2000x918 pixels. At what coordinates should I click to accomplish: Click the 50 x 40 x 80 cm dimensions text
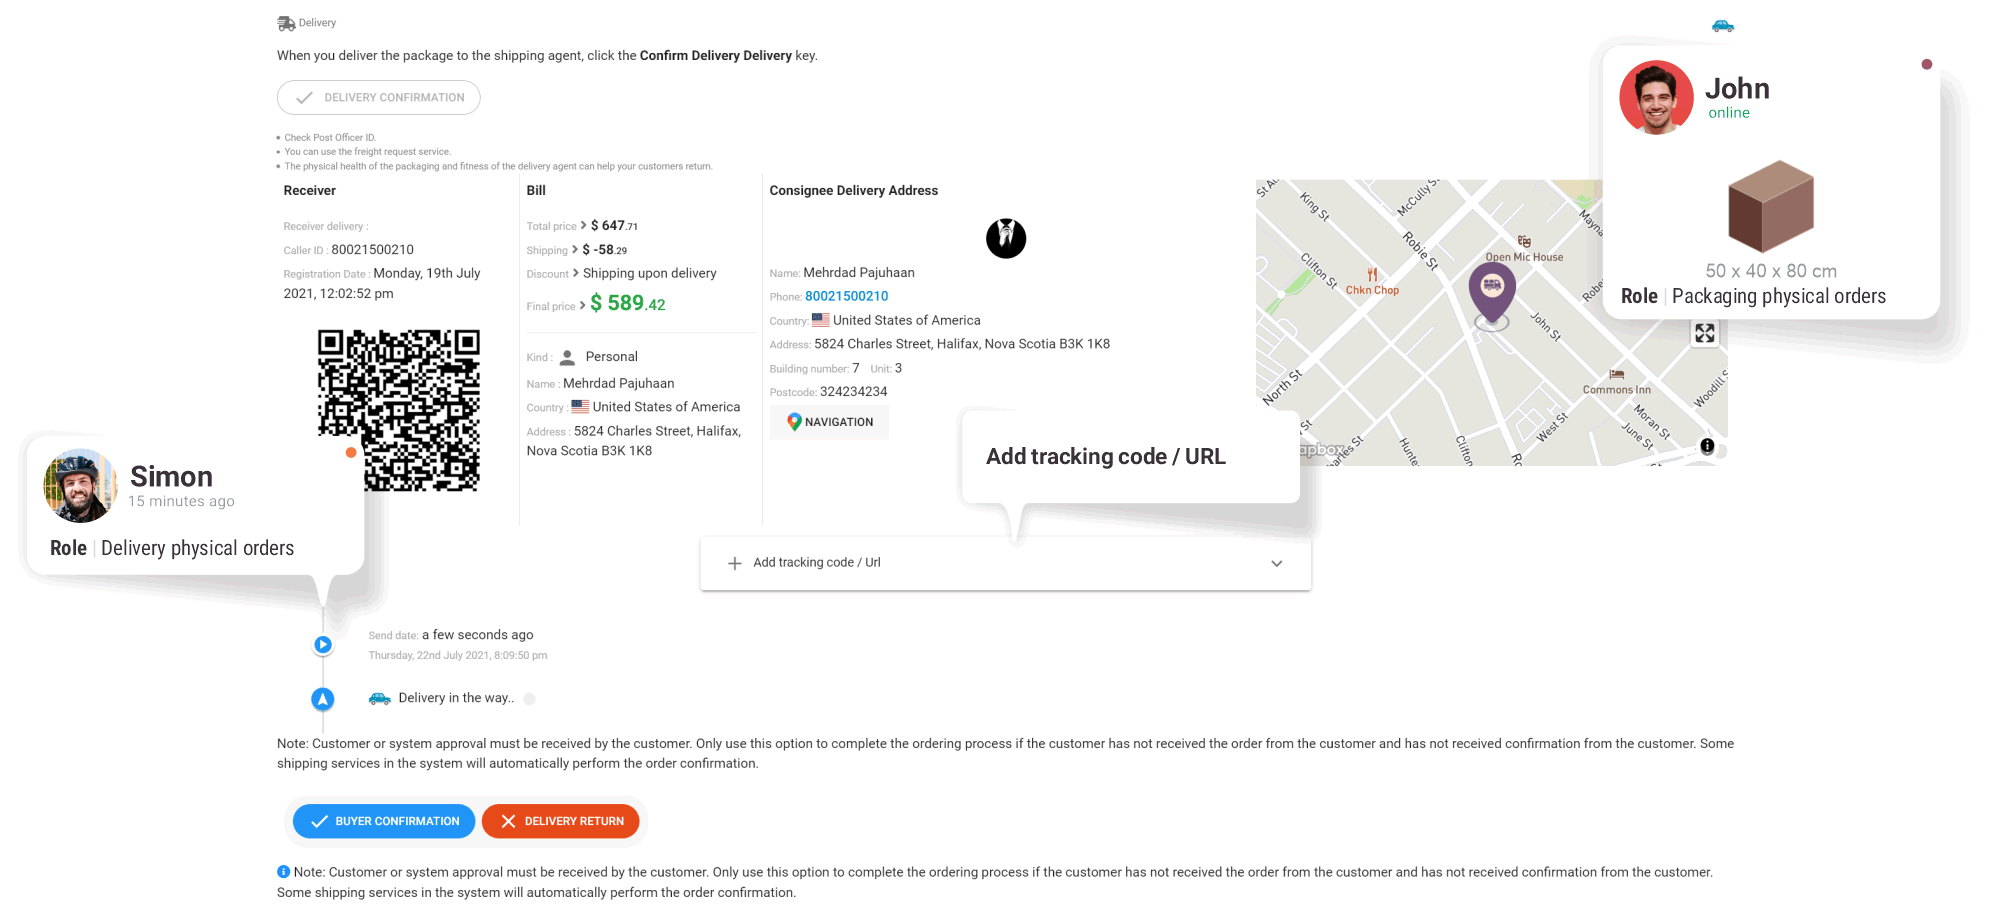[x=1771, y=271]
